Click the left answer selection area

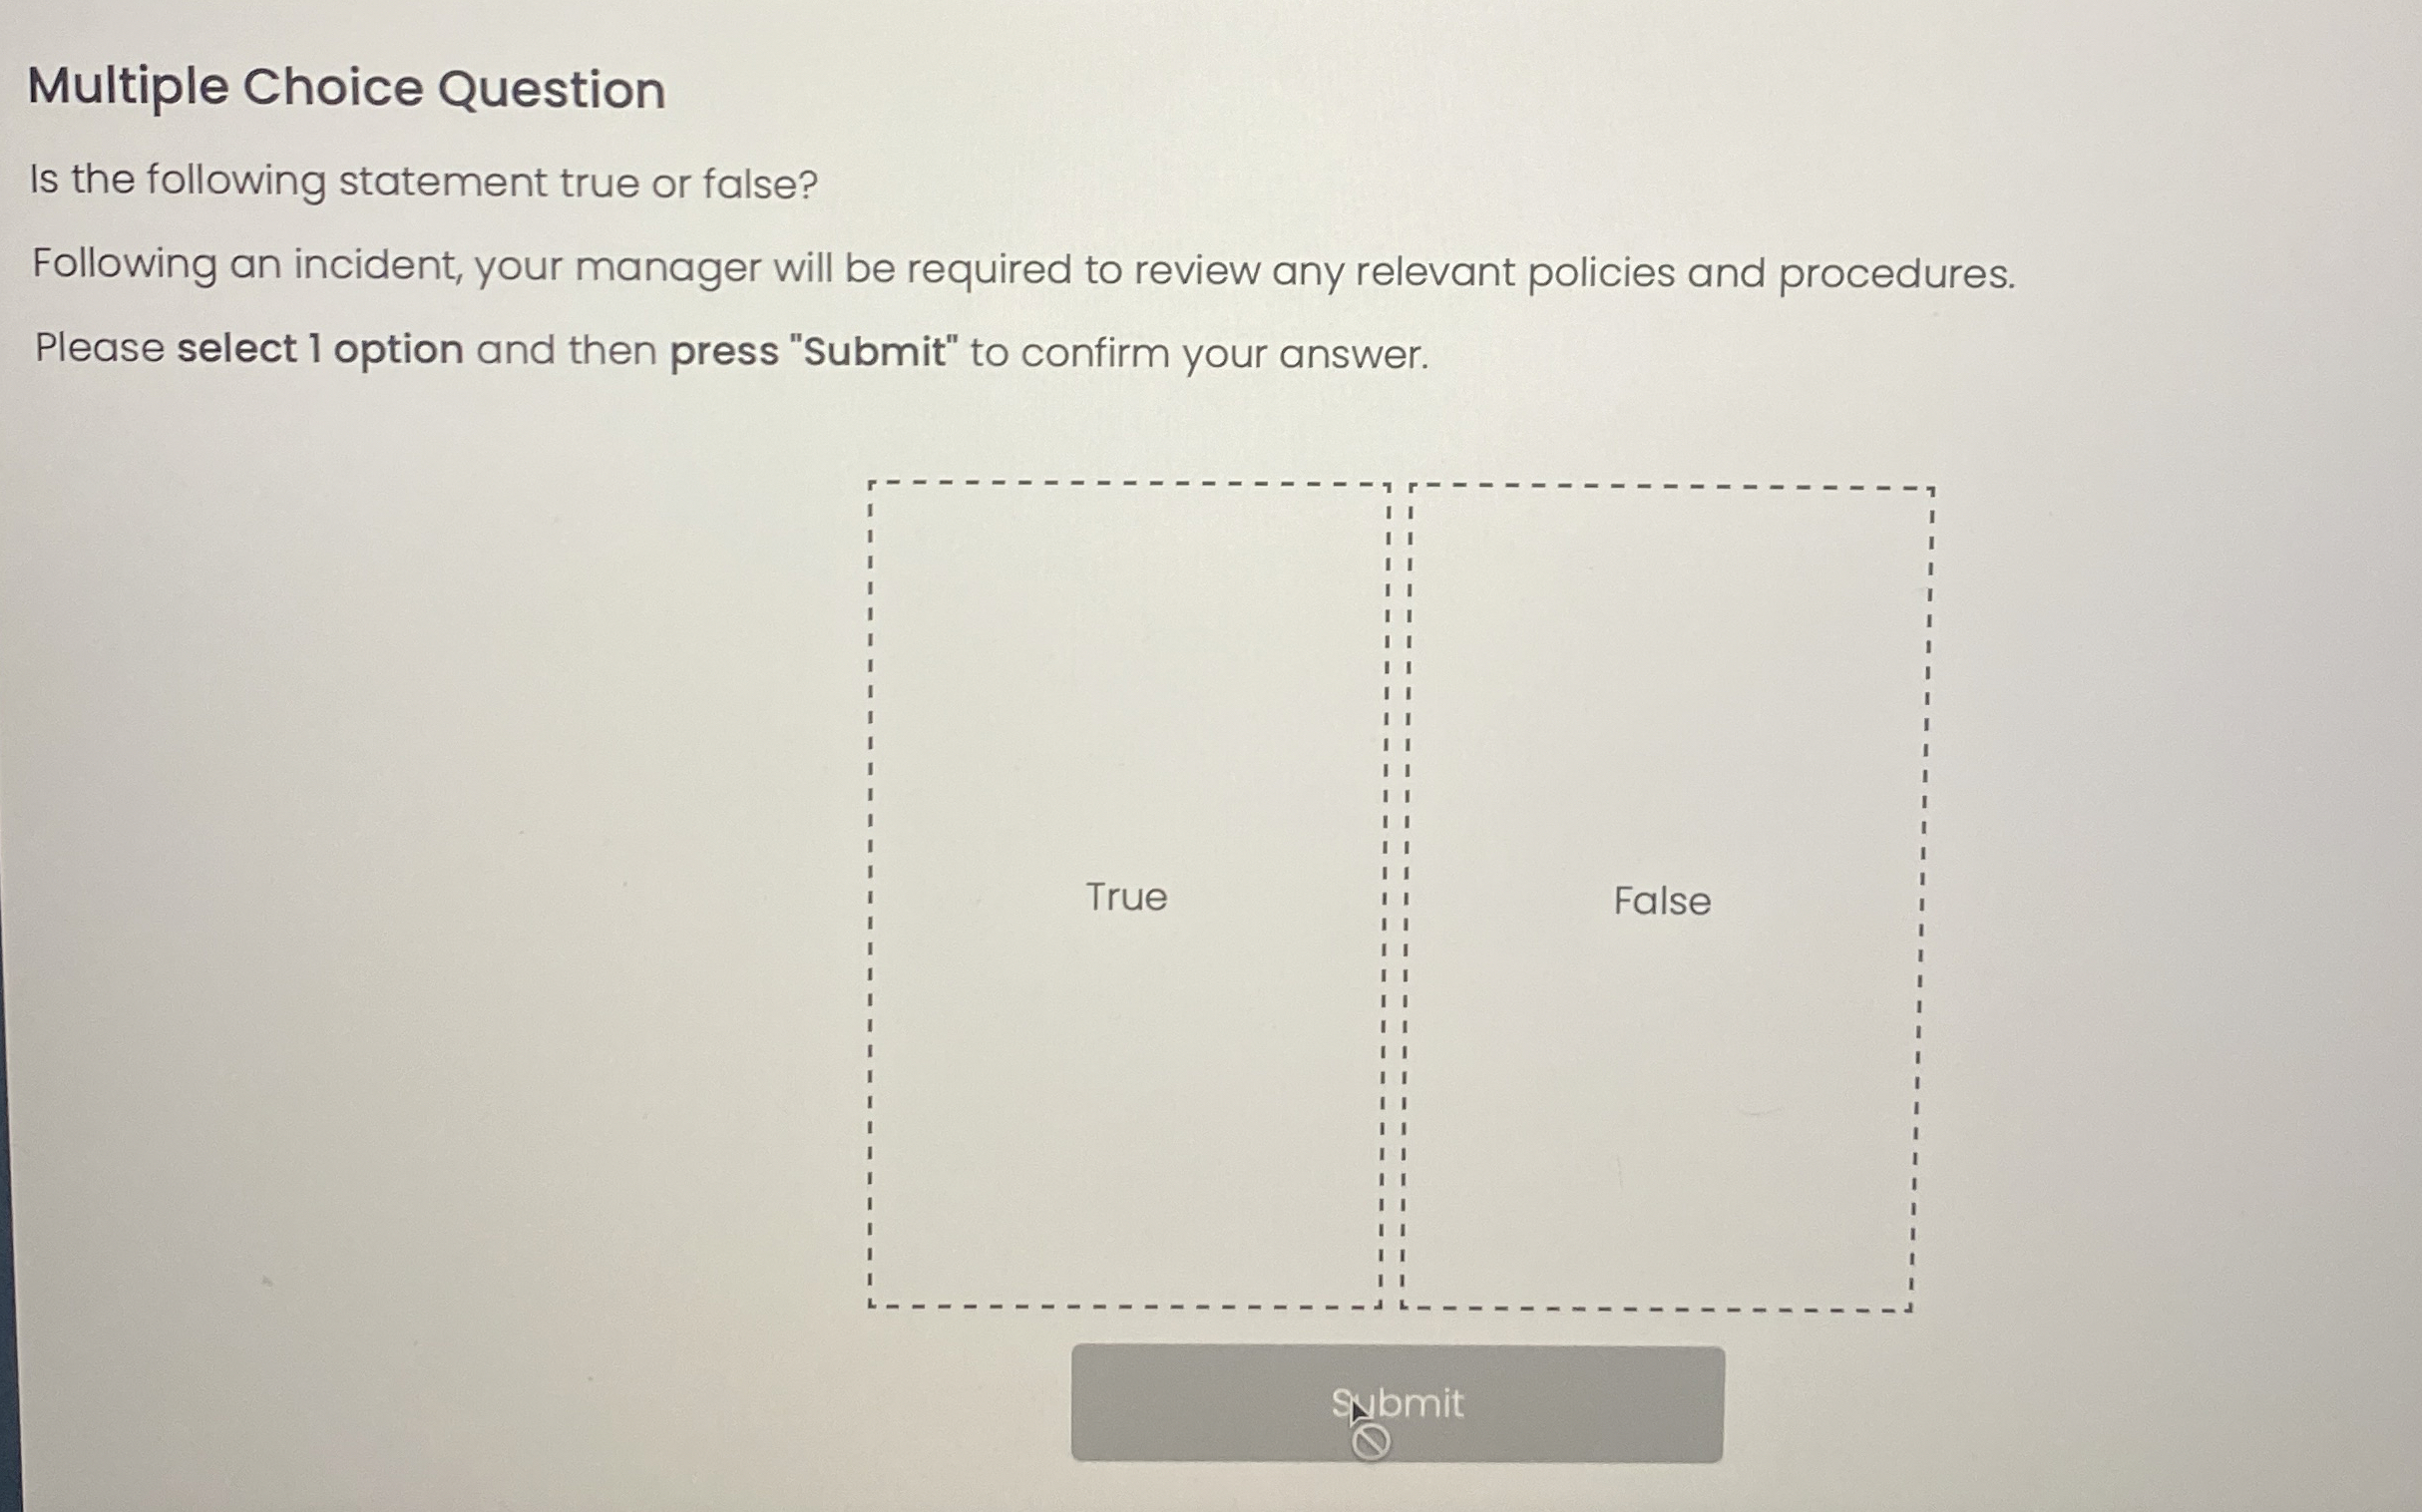point(1125,898)
